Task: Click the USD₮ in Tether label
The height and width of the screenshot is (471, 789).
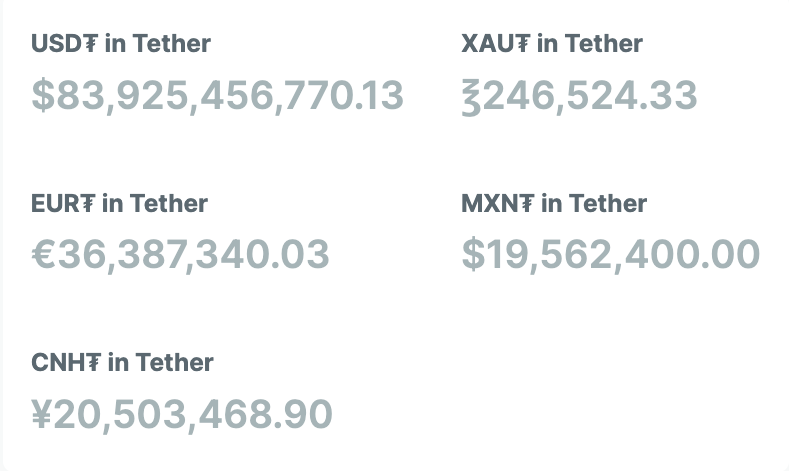Action: pos(121,44)
